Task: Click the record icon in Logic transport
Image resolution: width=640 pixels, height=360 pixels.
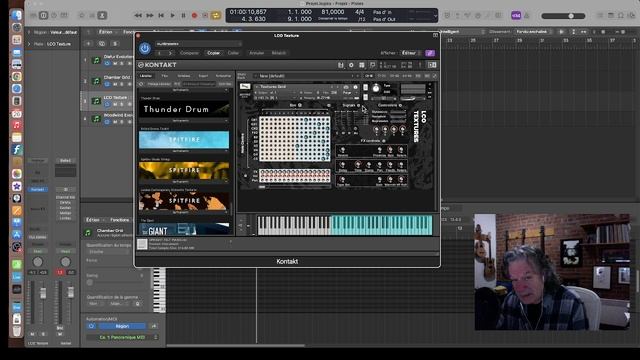Action: (194, 16)
